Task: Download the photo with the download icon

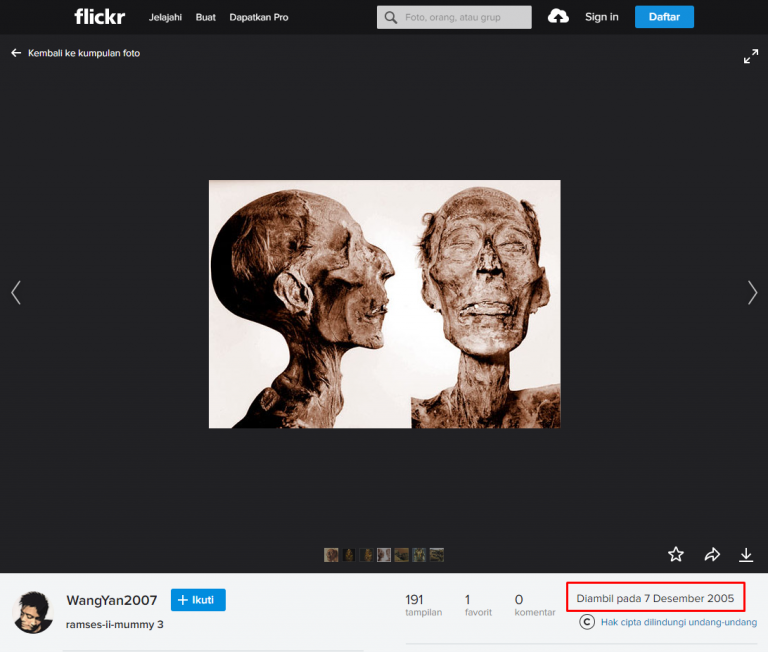Action: [746, 555]
